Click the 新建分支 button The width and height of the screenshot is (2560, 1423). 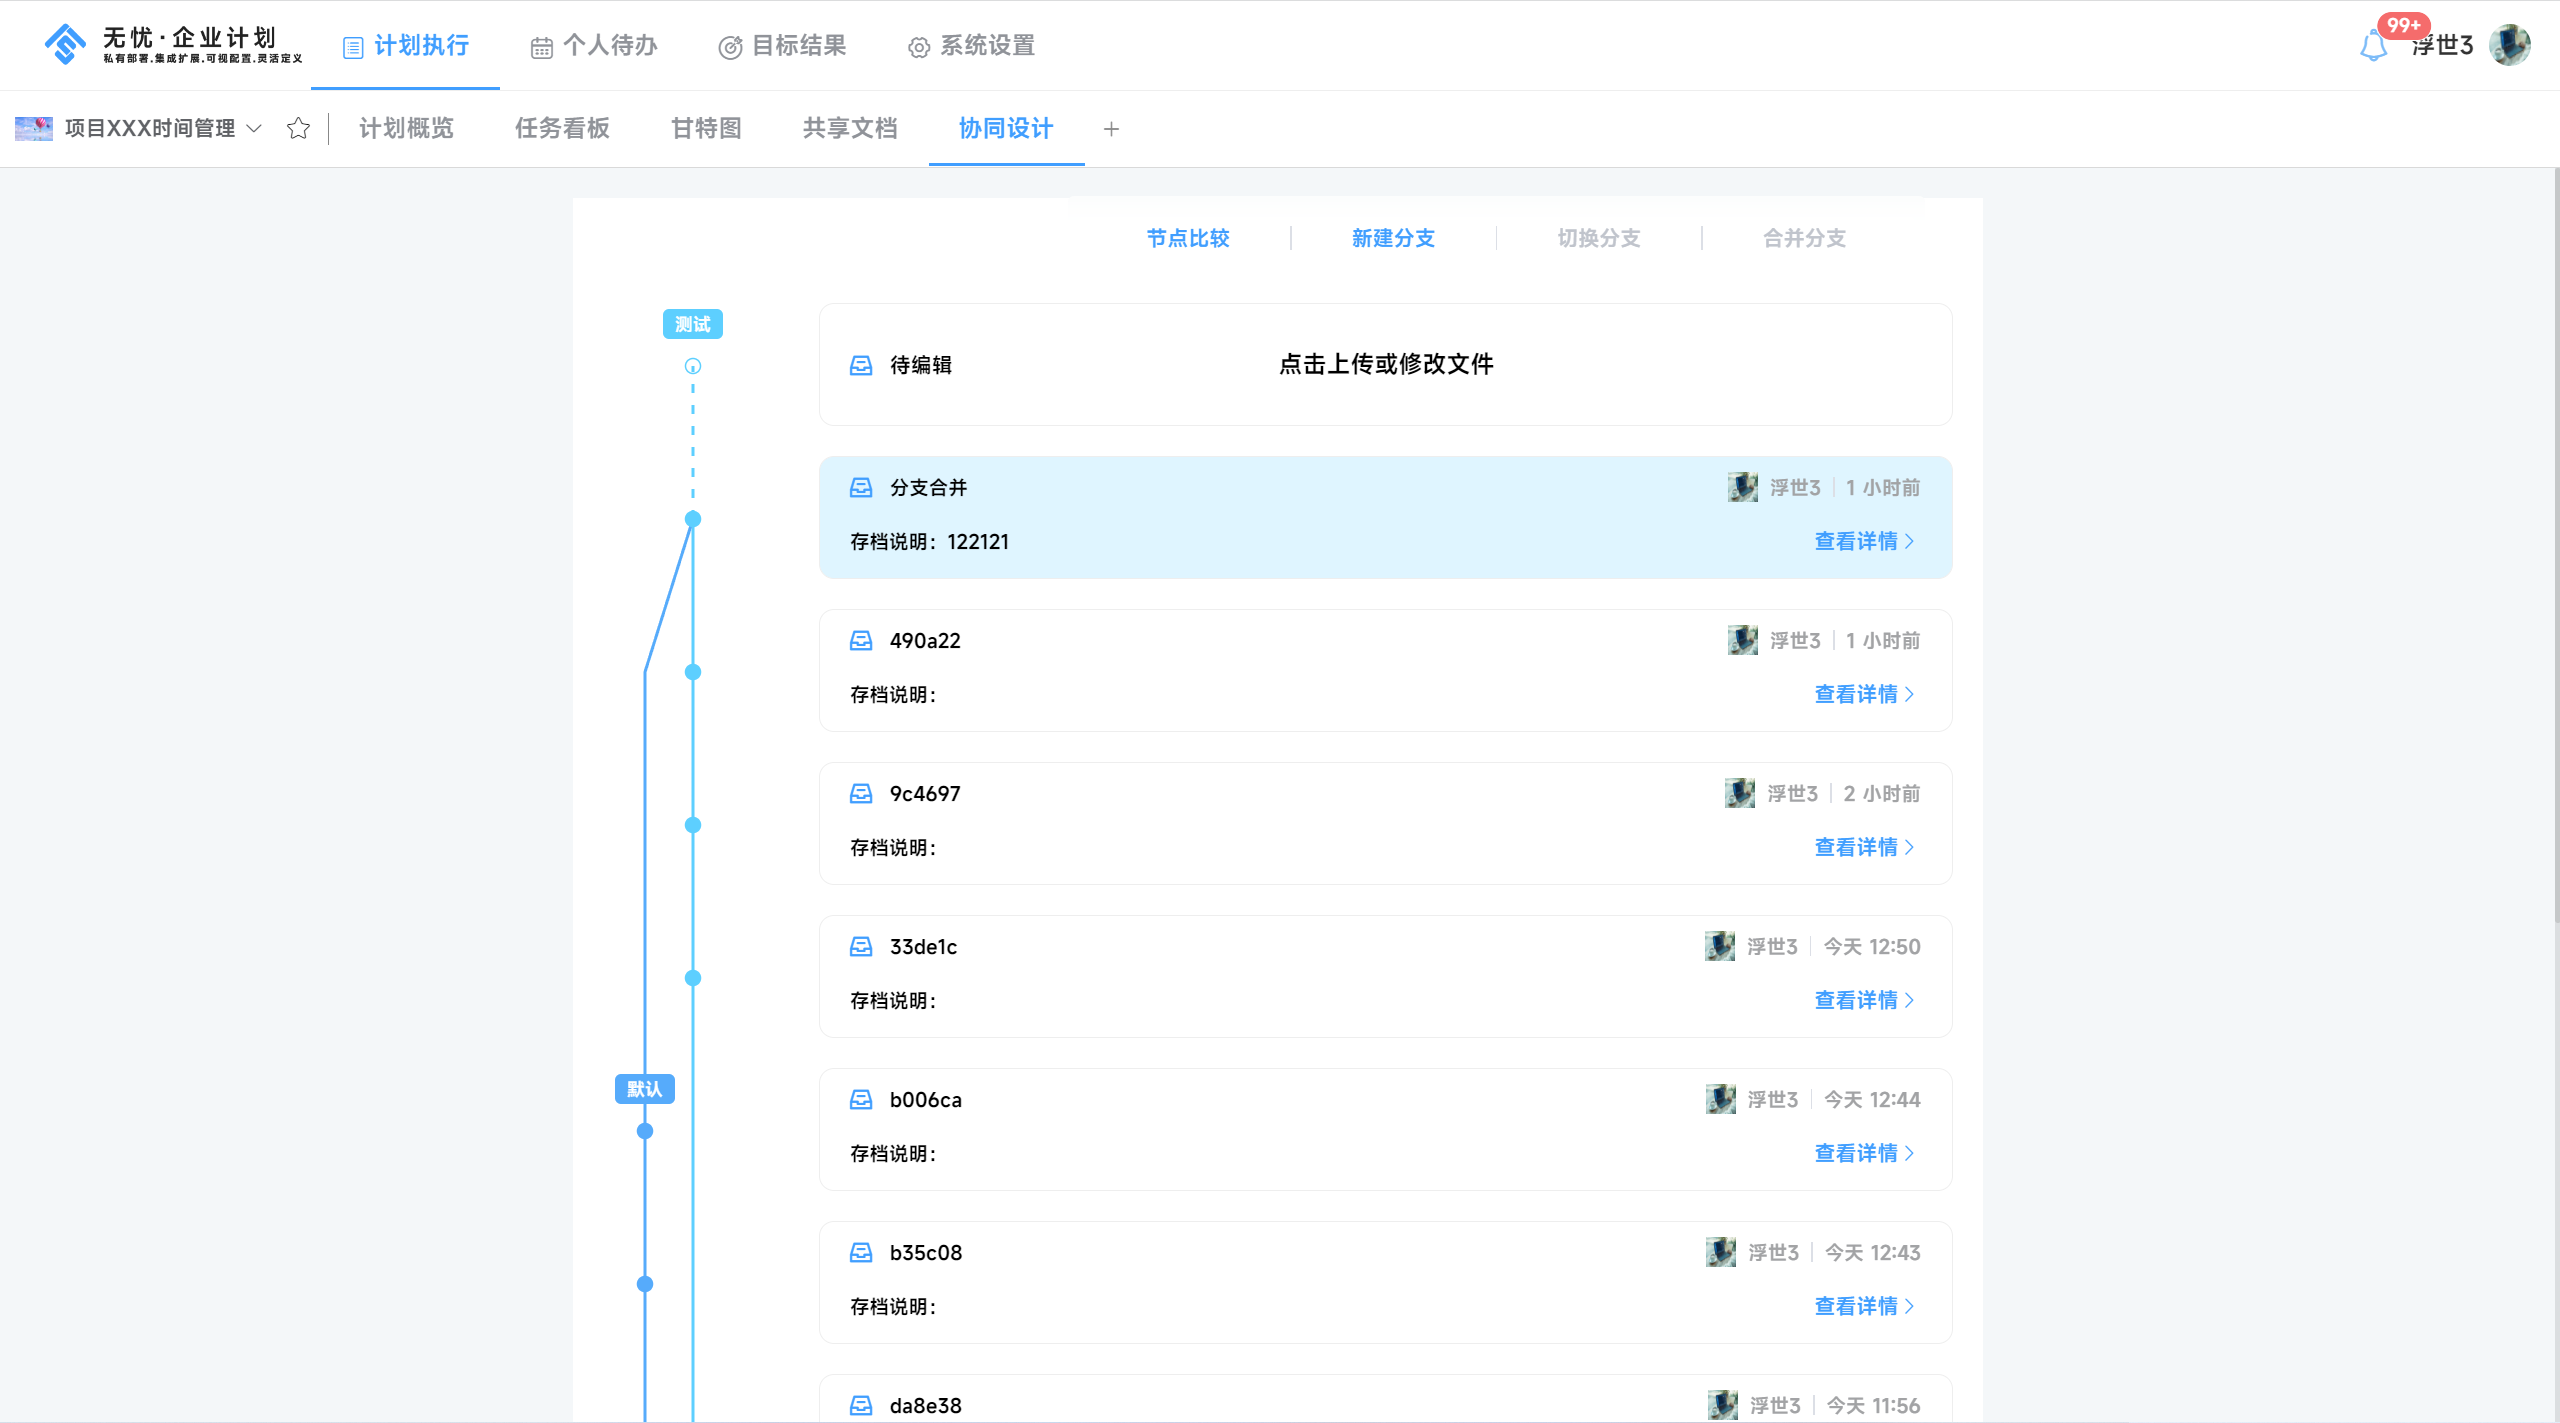[x=1393, y=238]
